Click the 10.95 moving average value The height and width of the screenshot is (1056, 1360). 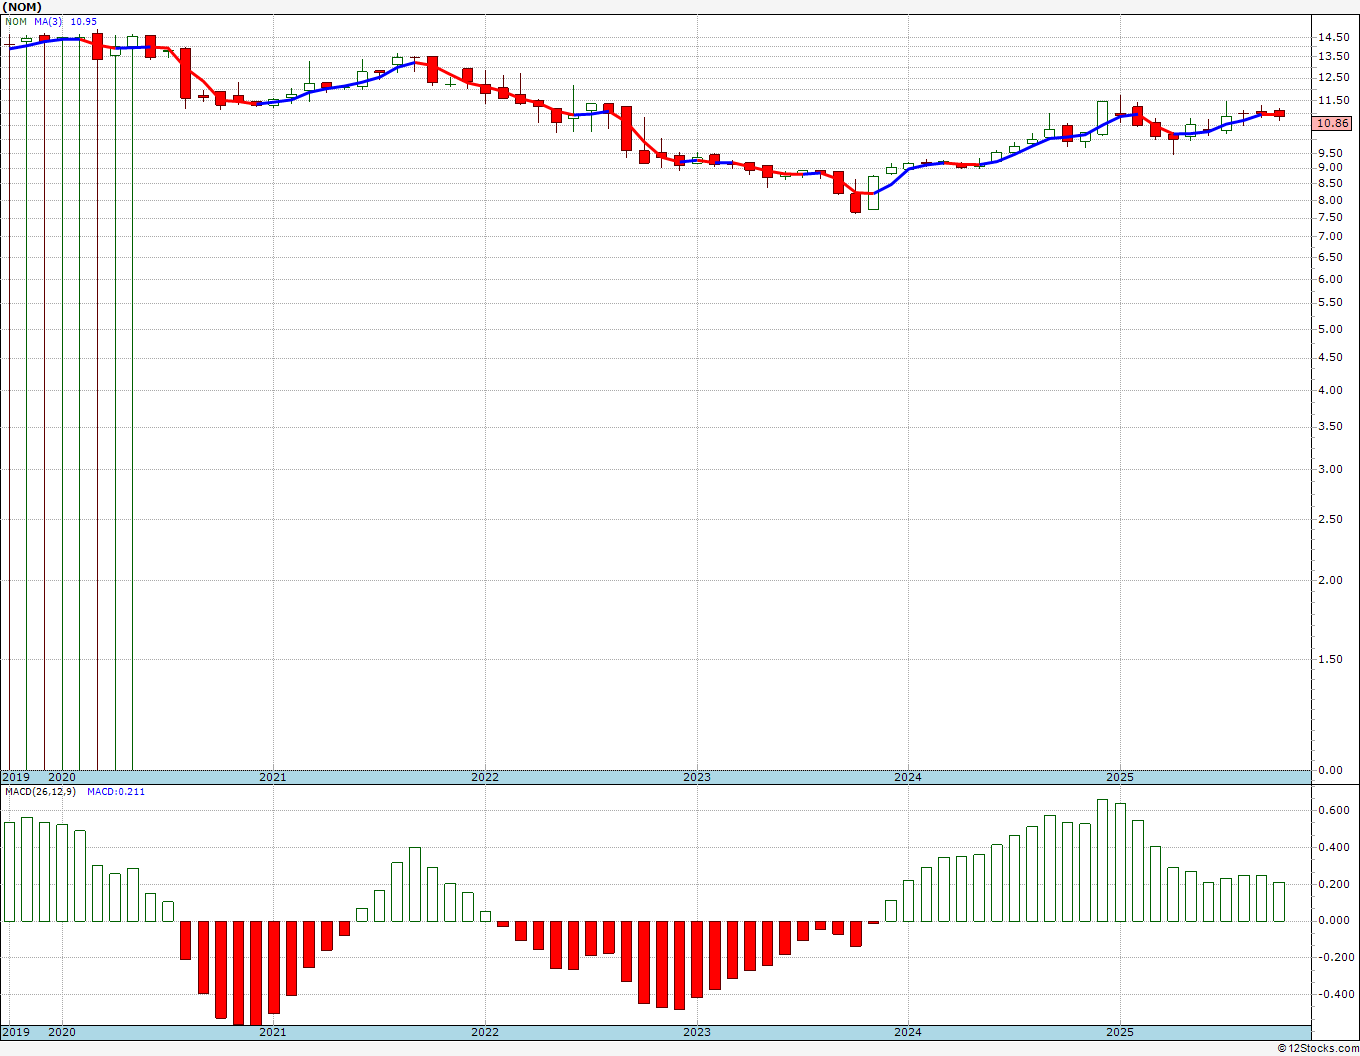pyautogui.click(x=83, y=21)
